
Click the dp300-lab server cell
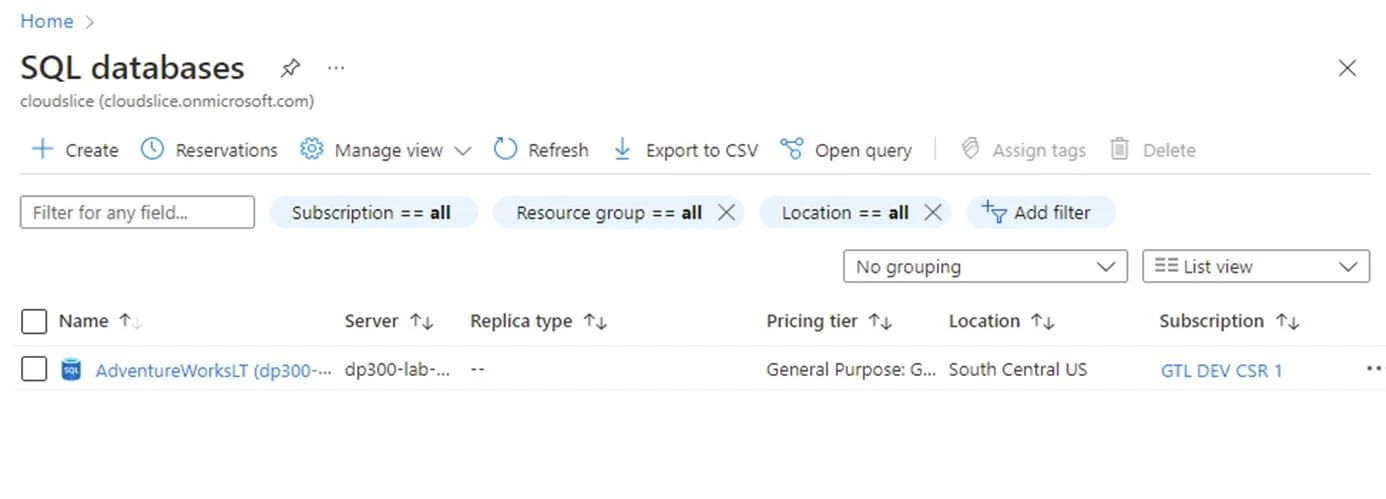397,370
